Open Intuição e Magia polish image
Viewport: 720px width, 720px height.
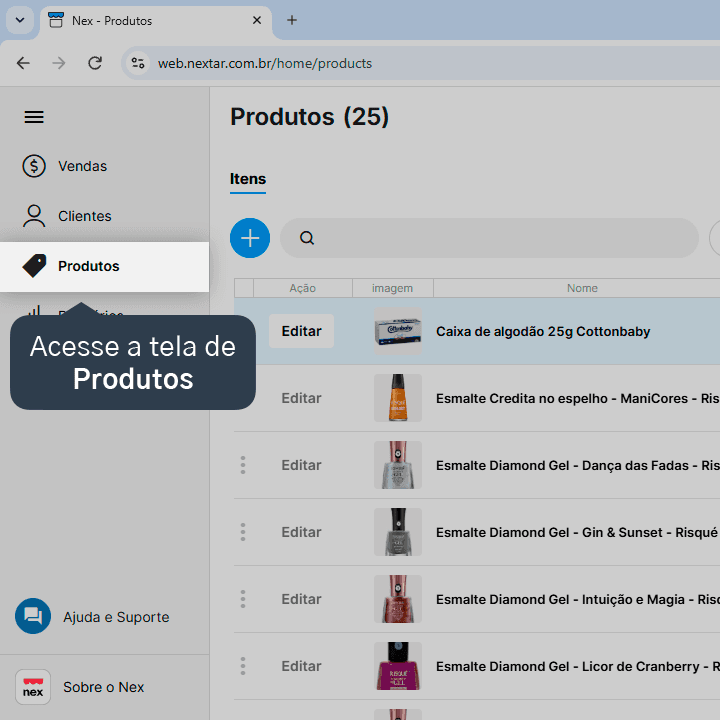pos(398,599)
